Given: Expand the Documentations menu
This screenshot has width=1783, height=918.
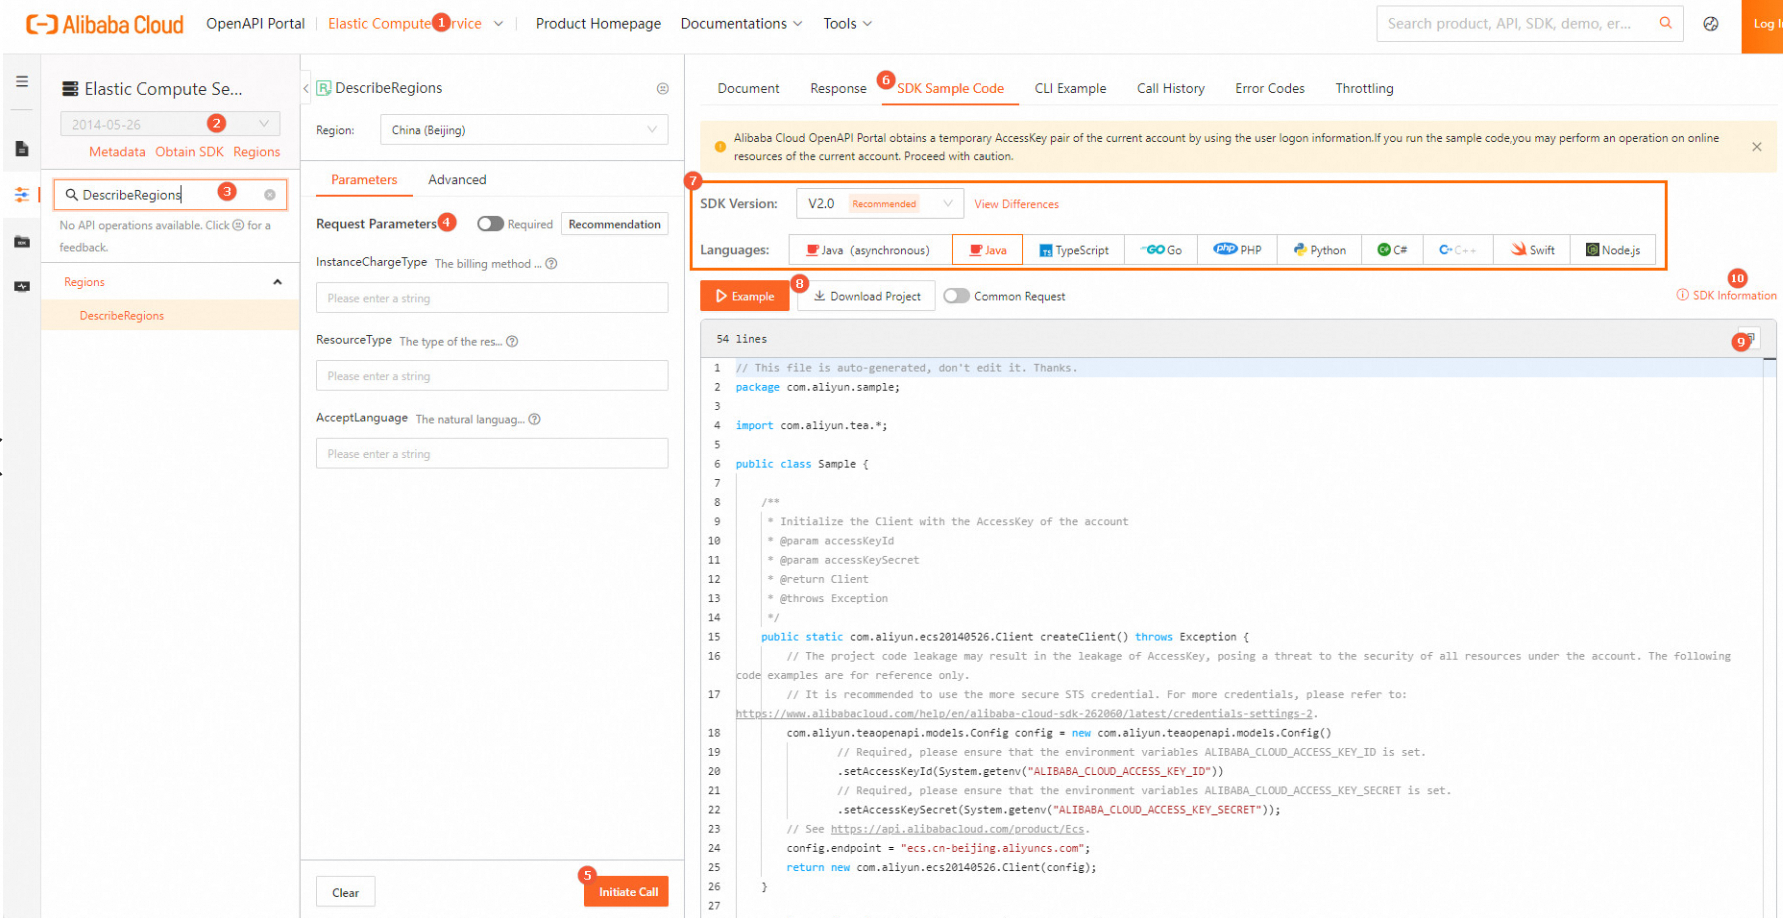Looking at the screenshot, I should click(x=741, y=24).
